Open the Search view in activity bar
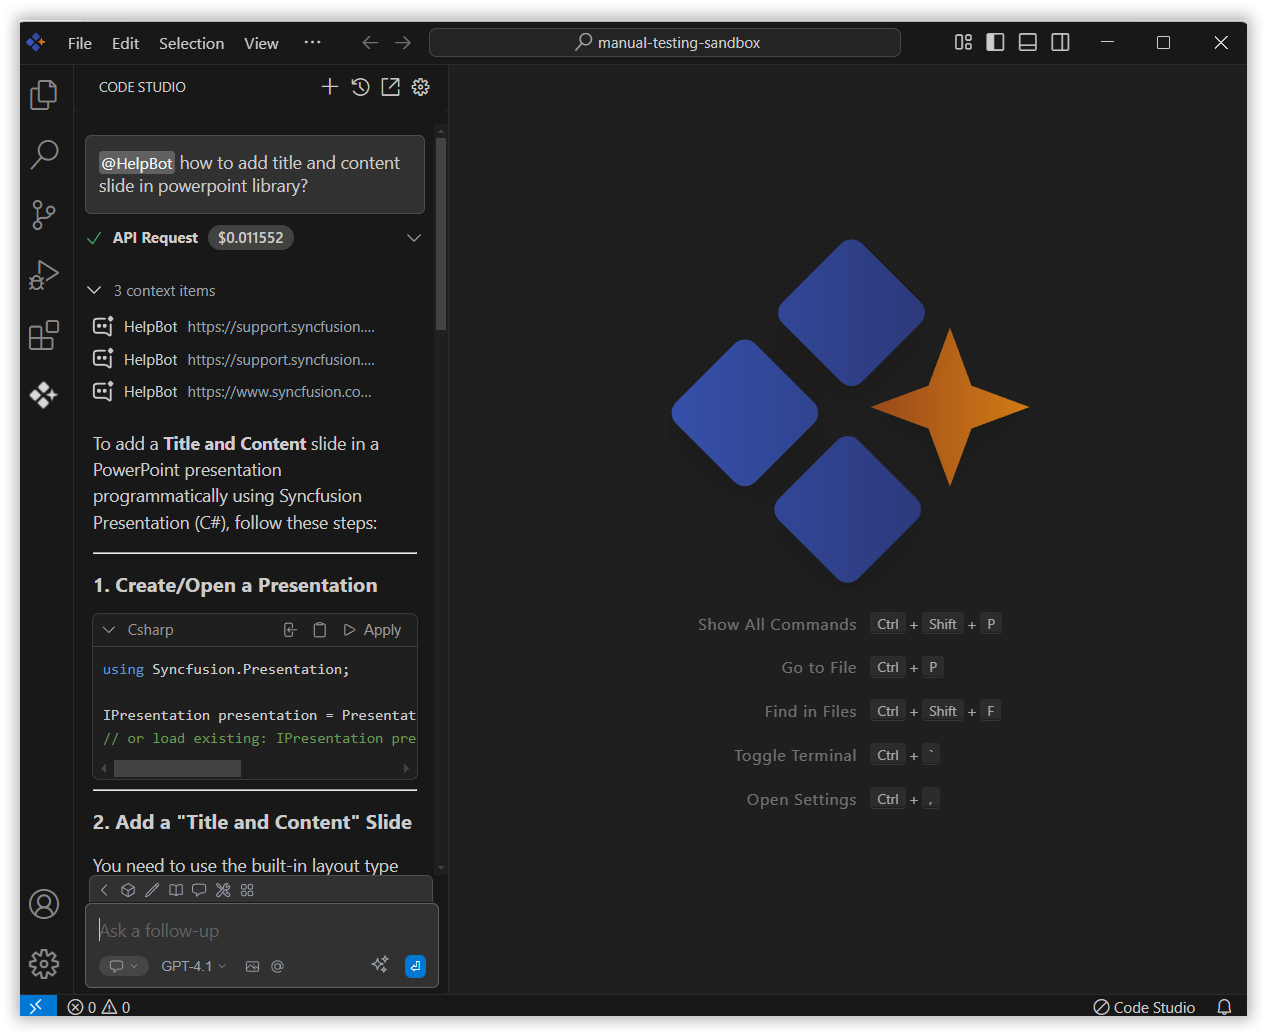 pos(44,154)
